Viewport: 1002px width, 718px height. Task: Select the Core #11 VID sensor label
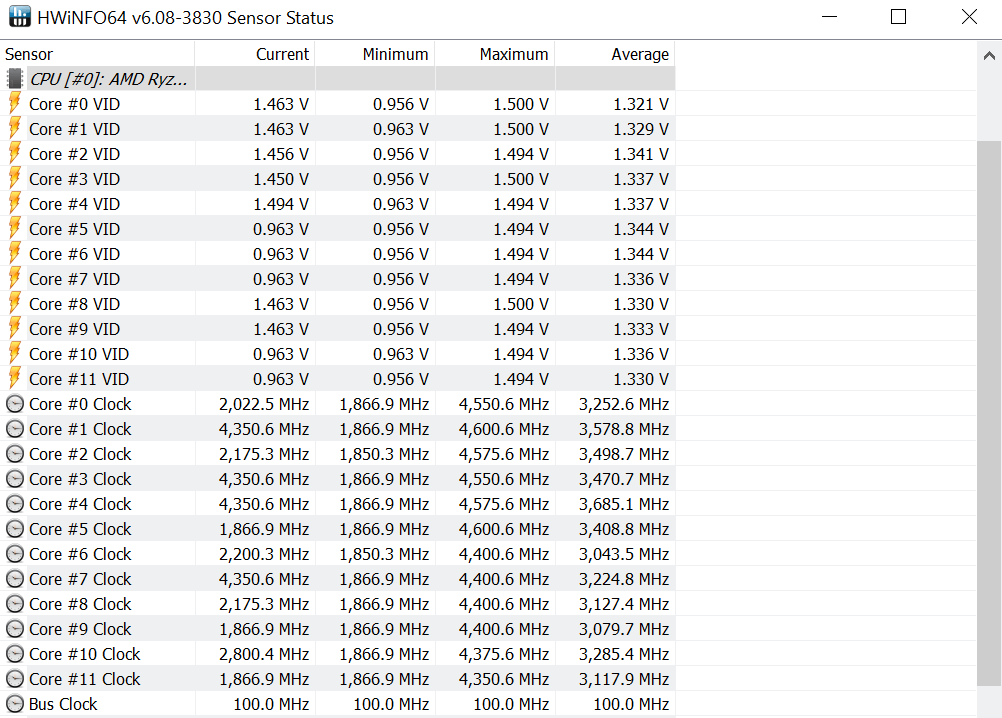point(79,379)
